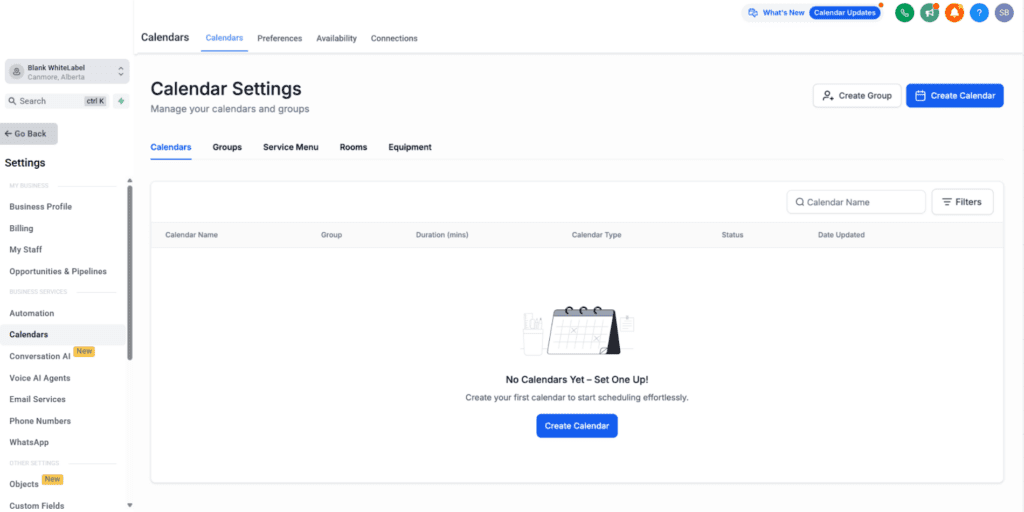Select the Calendars sub-tab under Calendar Settings
1024x512 pixels.
click(x=171, y=148)
